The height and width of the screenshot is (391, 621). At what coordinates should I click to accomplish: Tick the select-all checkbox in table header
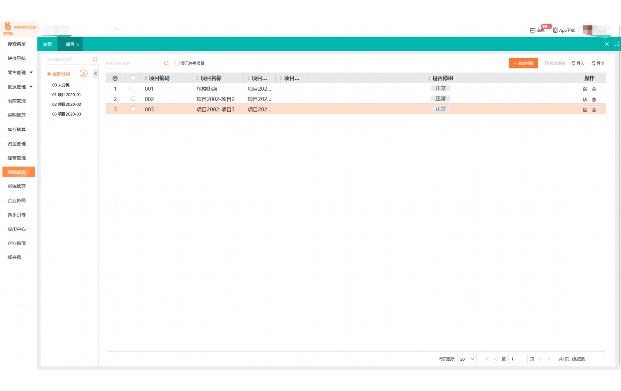click(133, 78)
